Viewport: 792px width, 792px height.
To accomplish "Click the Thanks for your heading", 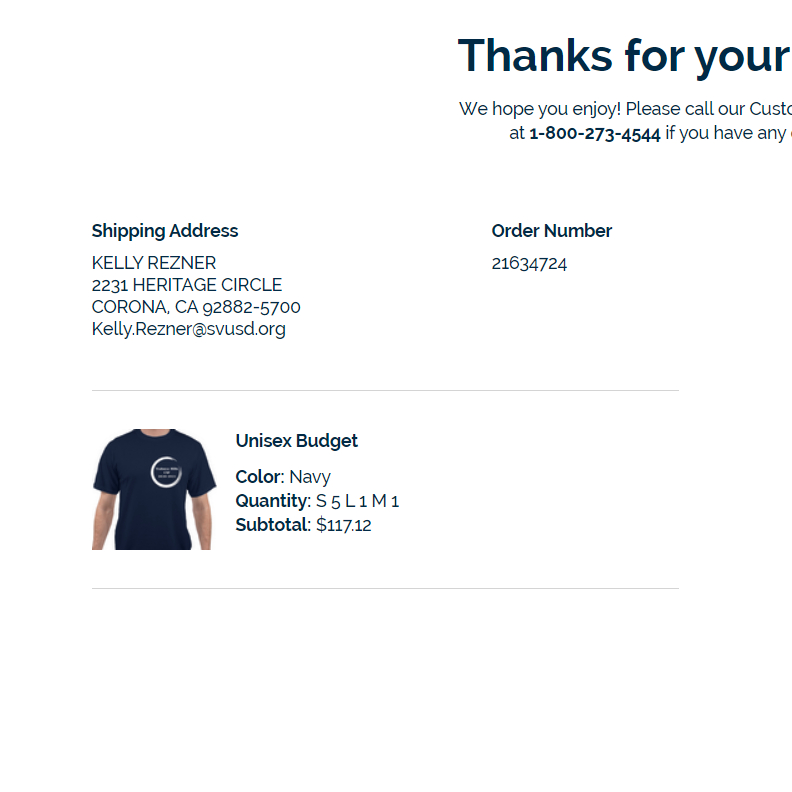I will point(624,56).
